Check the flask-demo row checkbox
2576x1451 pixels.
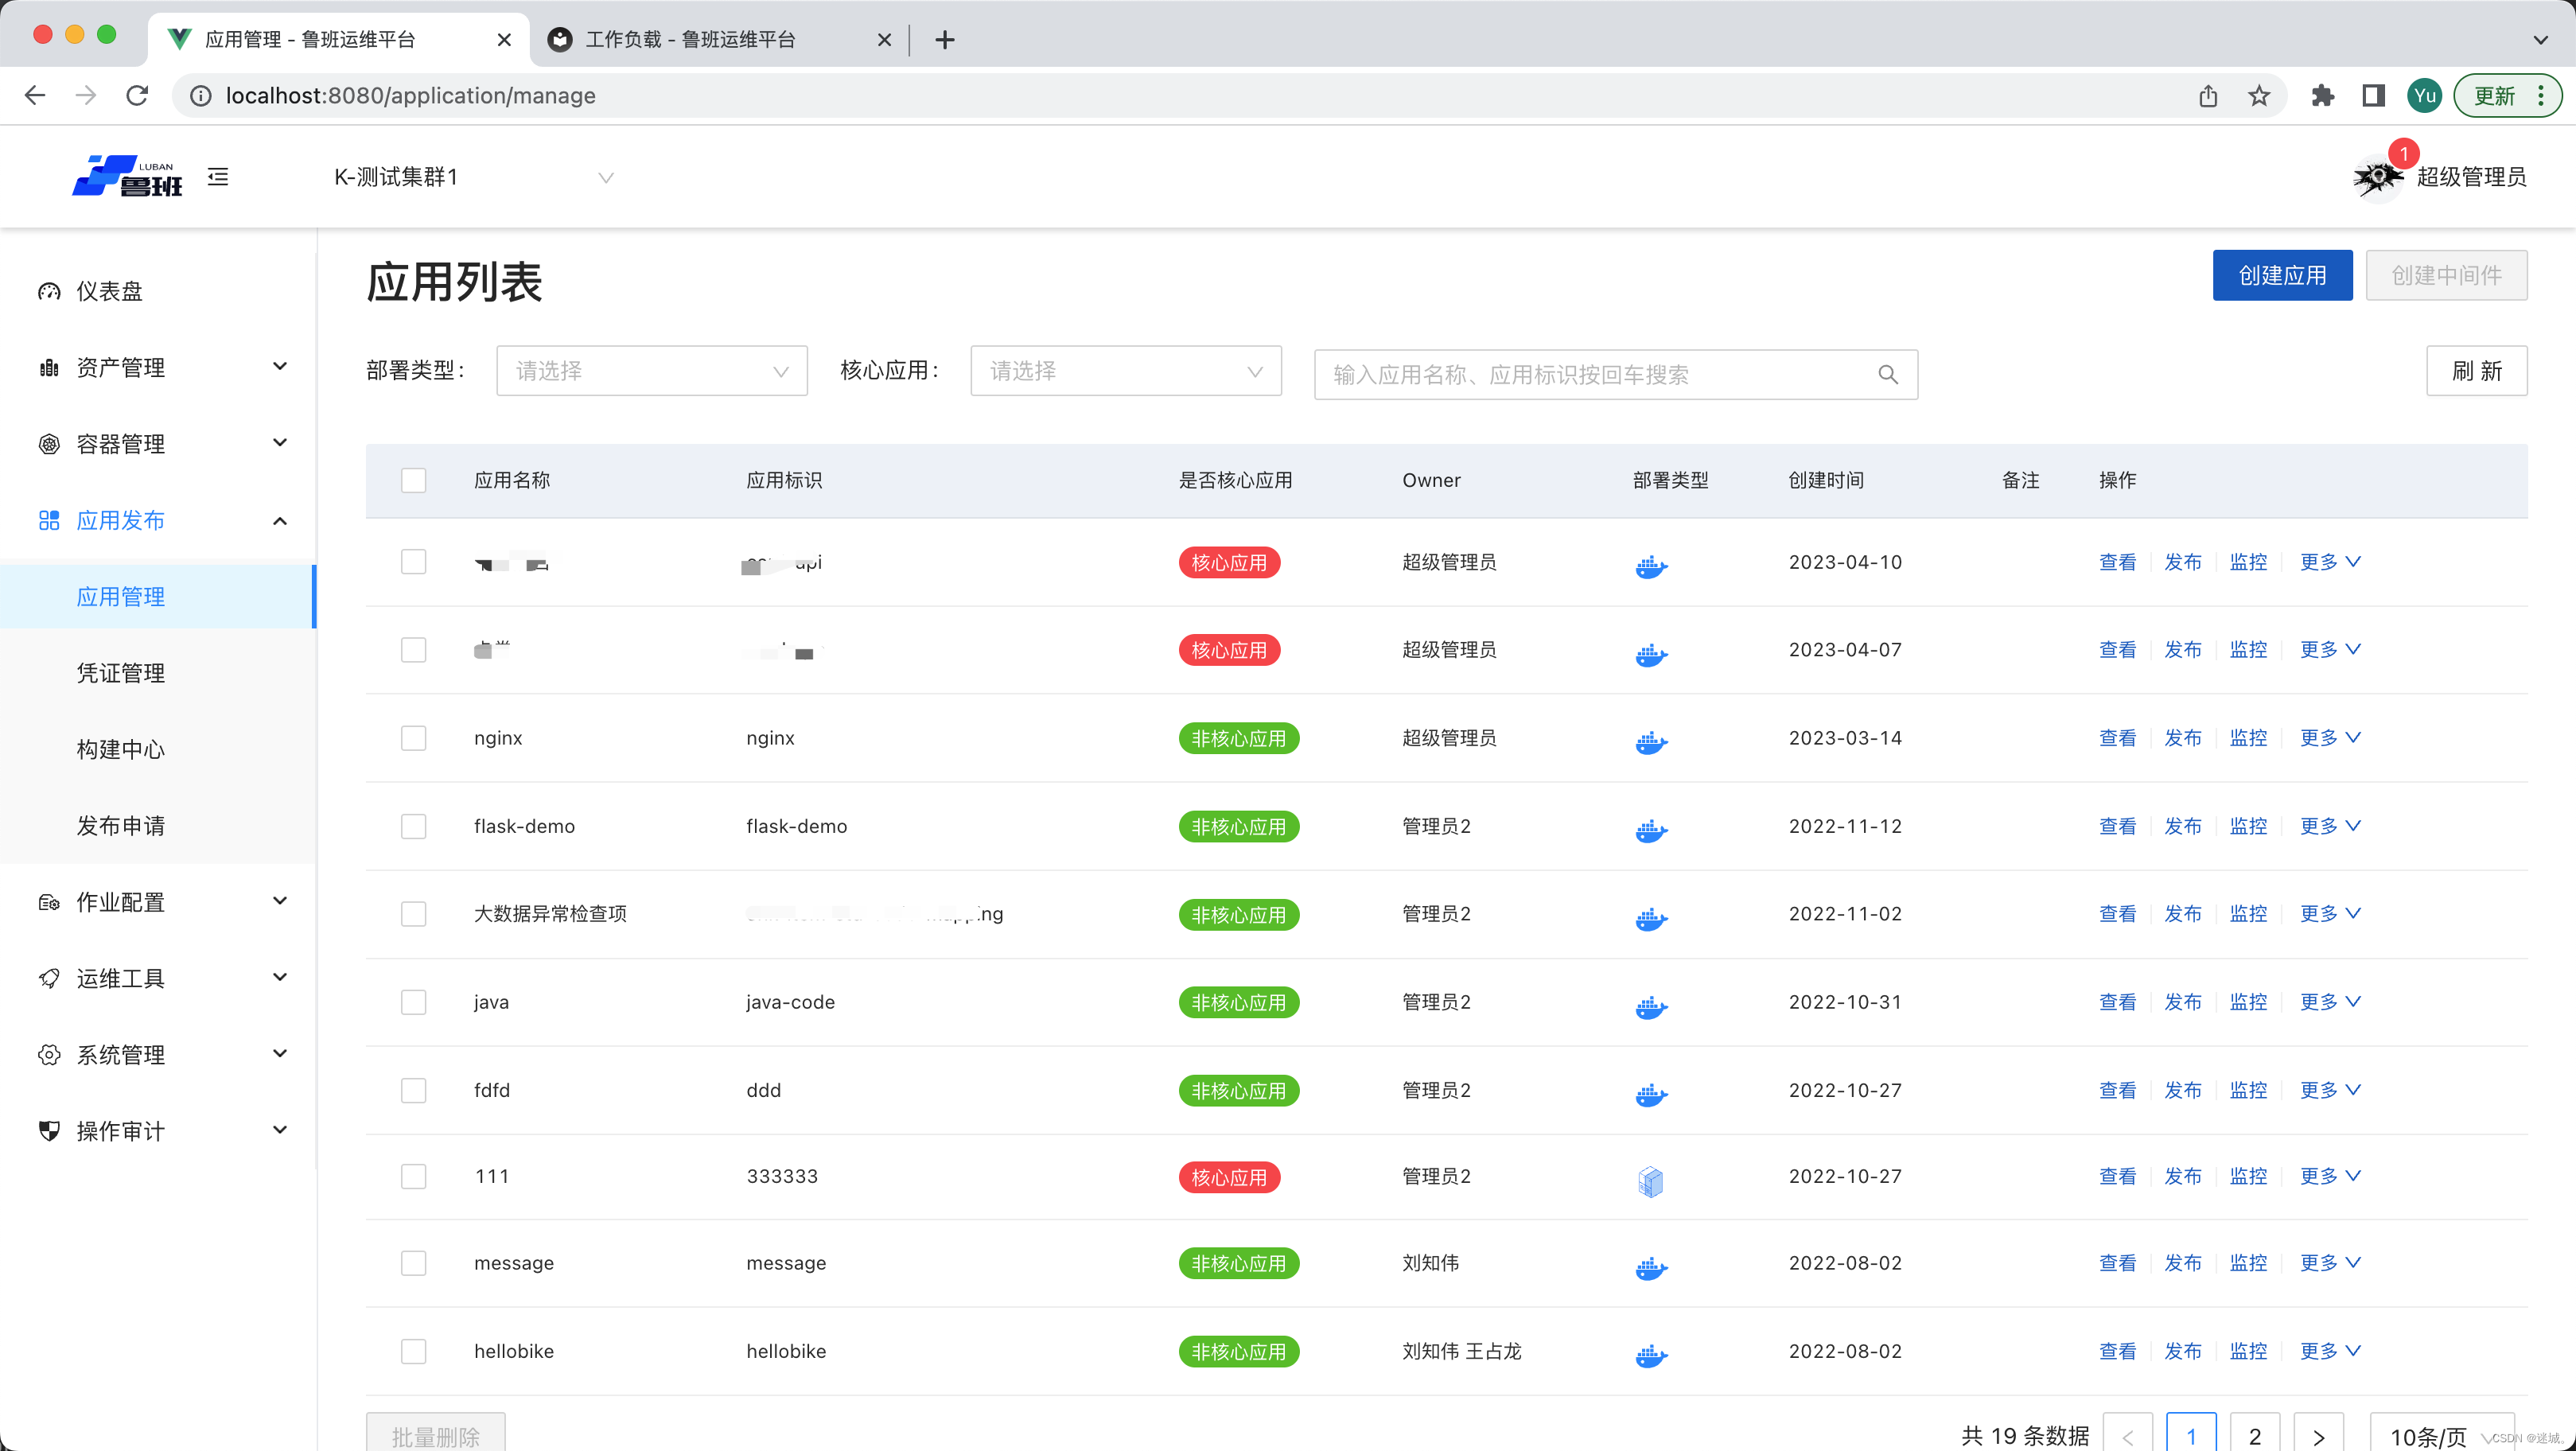[x=413, y=826]
